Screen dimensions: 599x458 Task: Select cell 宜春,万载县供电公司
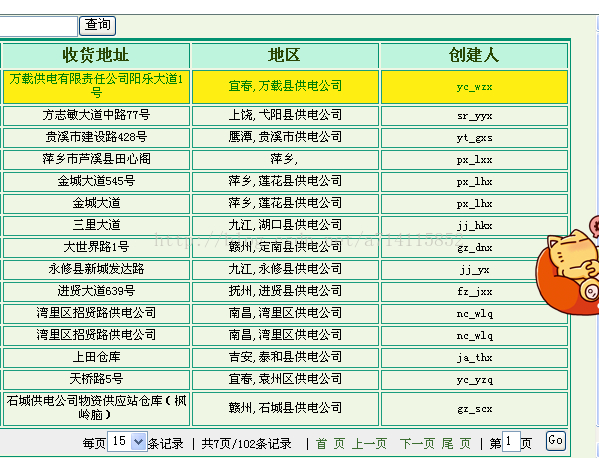coord(285,87)
